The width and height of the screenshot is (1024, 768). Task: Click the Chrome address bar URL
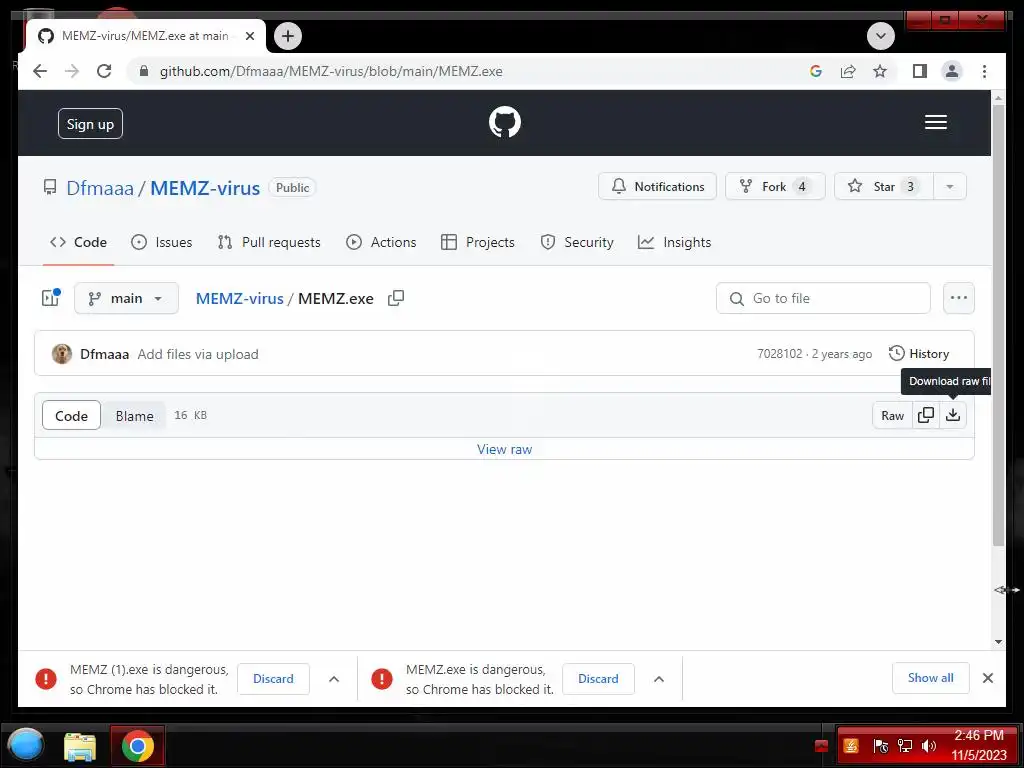[331, 71]
